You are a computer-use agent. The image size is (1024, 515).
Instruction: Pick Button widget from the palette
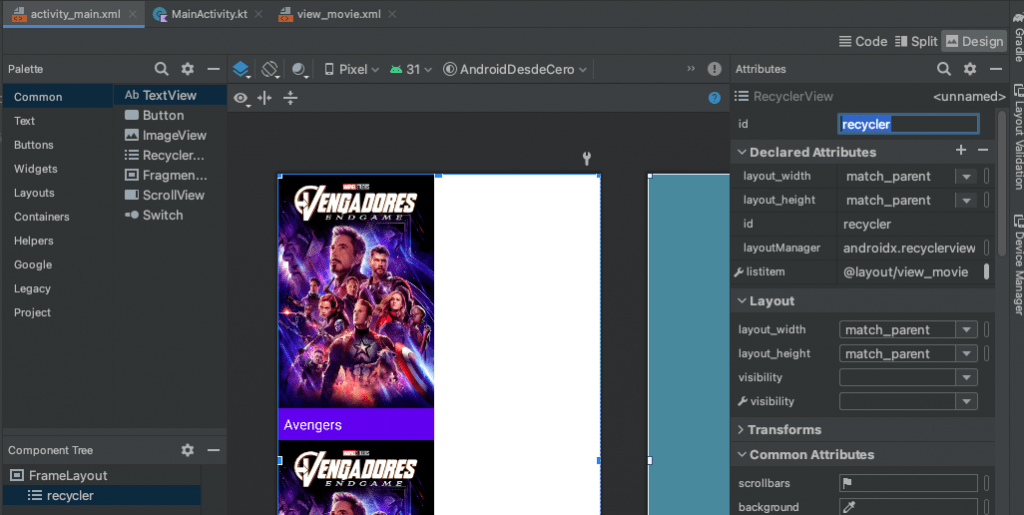(170, 116)
